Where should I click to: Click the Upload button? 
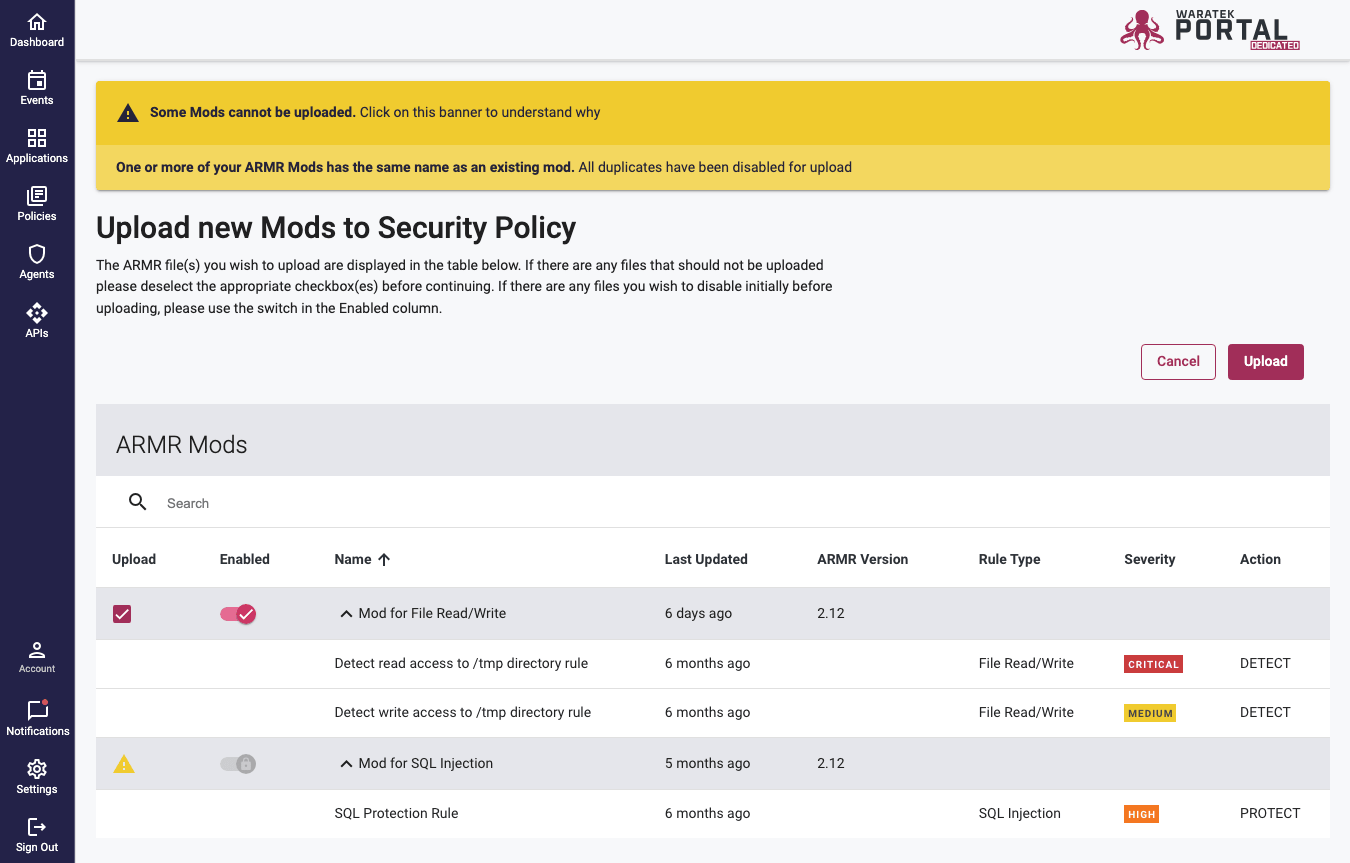pyautogui.click(x=1266, y=362)
